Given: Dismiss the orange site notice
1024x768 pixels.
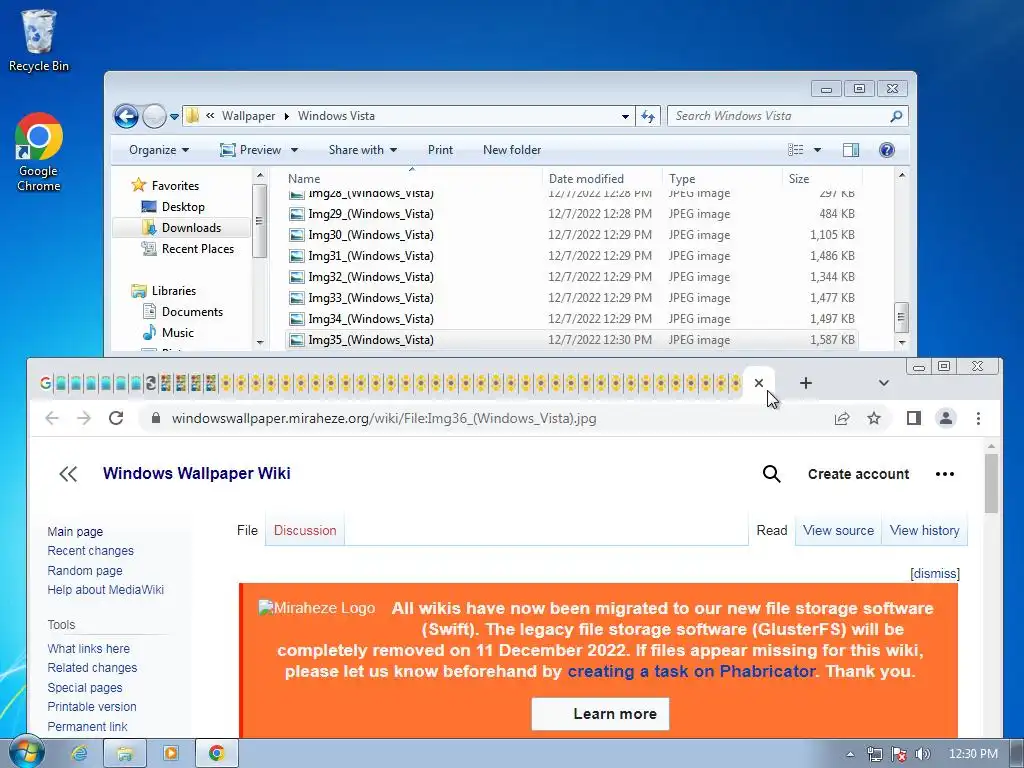Looking at the screenshot, I should click(935, 573).
